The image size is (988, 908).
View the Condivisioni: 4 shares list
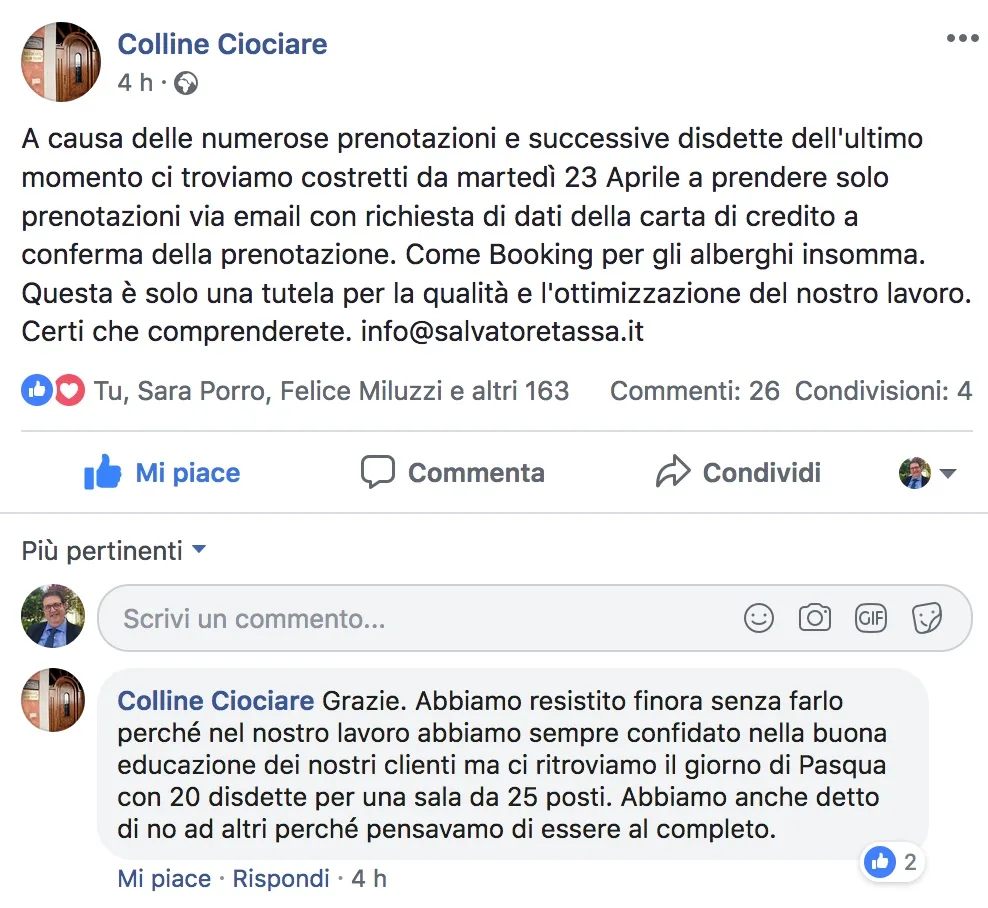tap(882, 391)
